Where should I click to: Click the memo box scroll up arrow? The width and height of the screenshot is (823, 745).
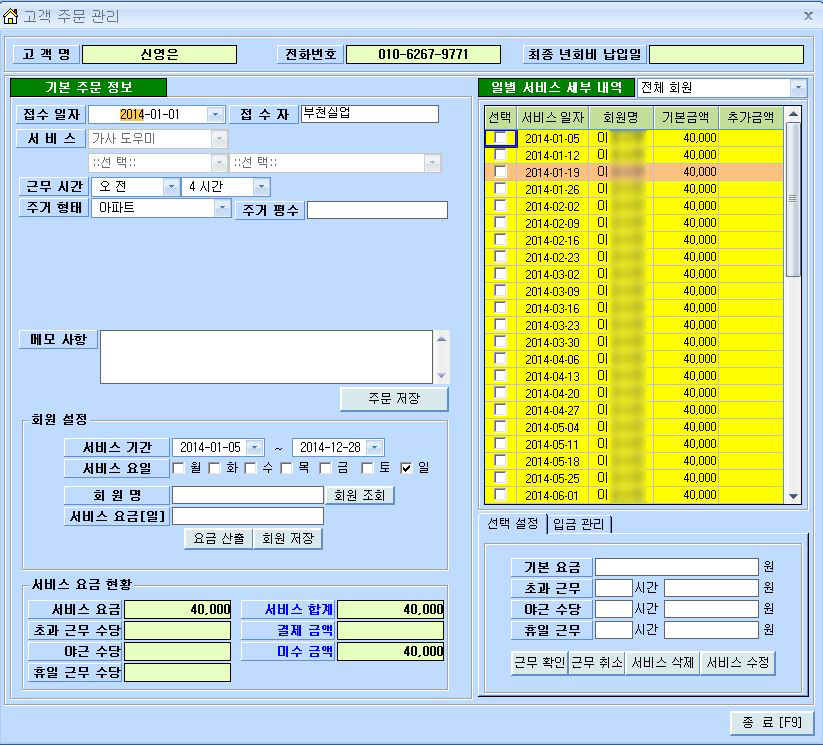coord(441,339)
